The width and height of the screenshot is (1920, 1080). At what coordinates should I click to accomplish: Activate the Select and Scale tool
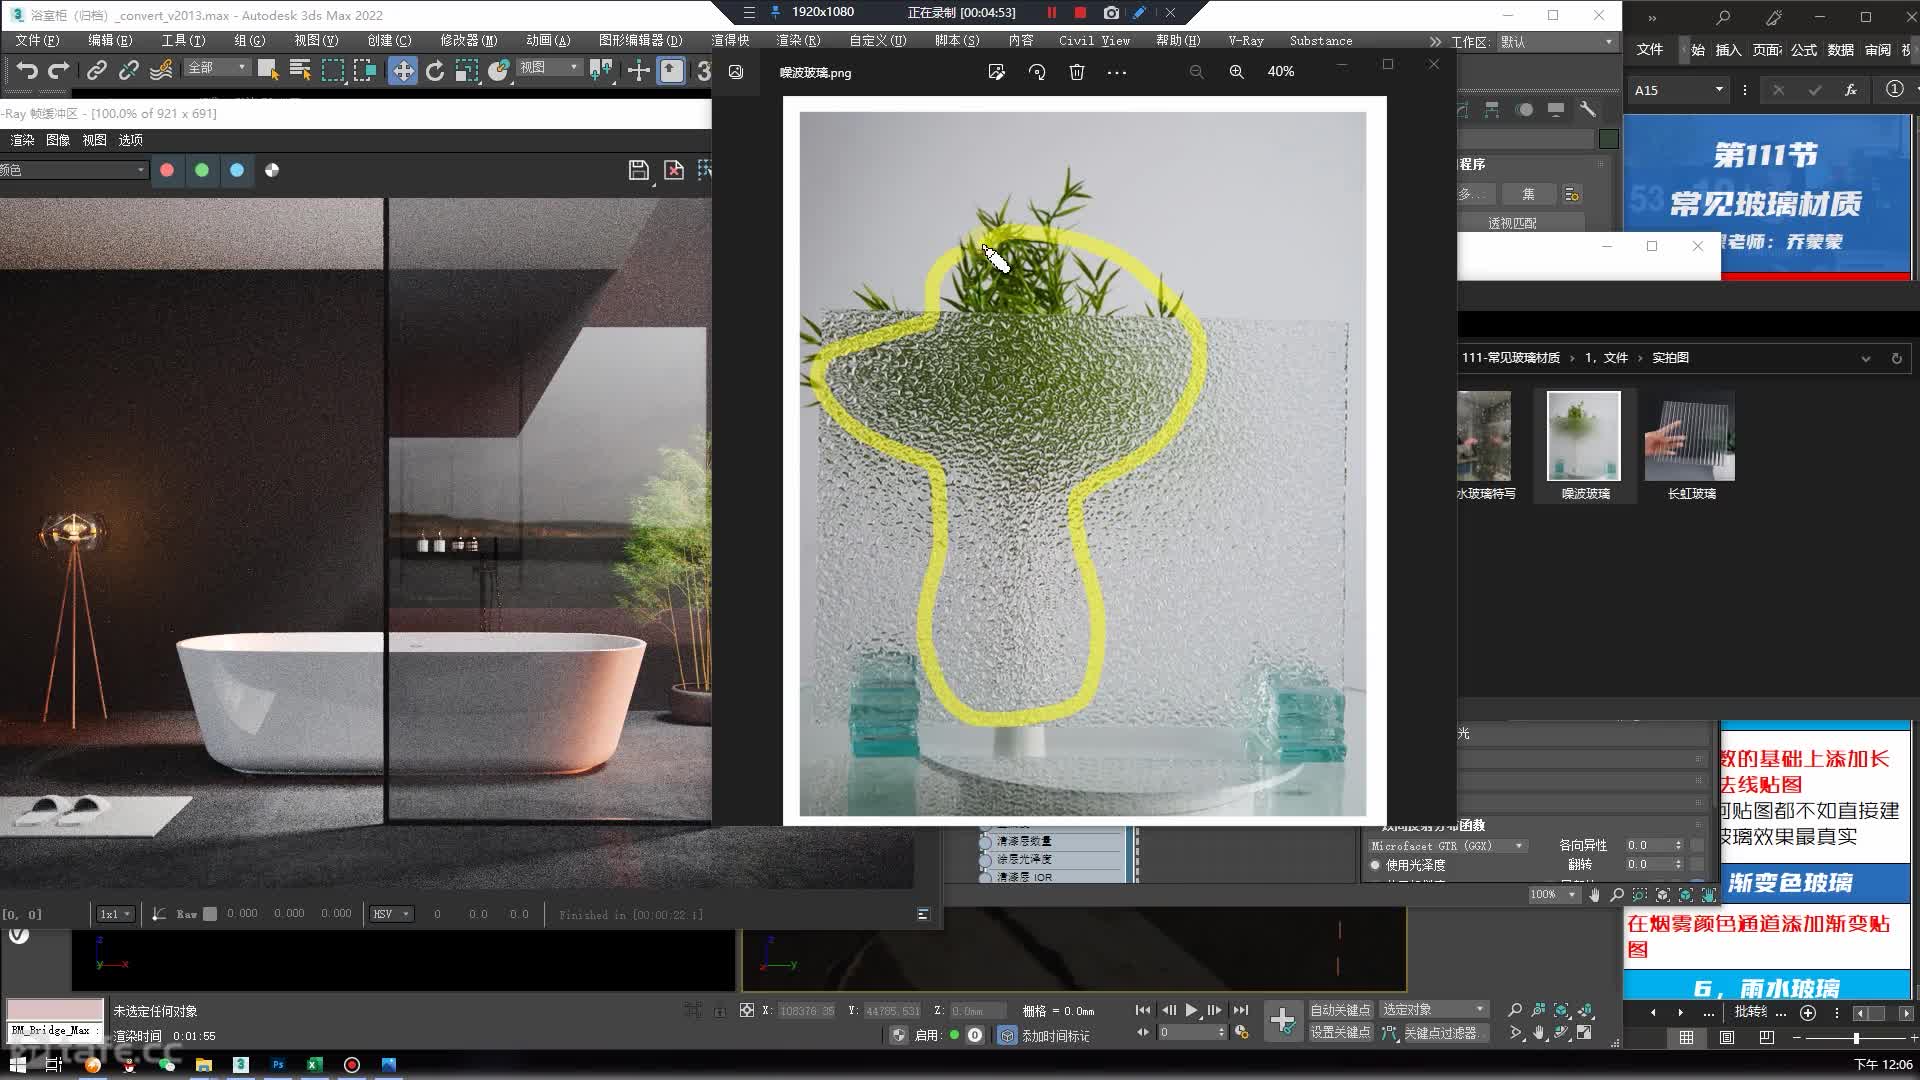pos(467,70)
